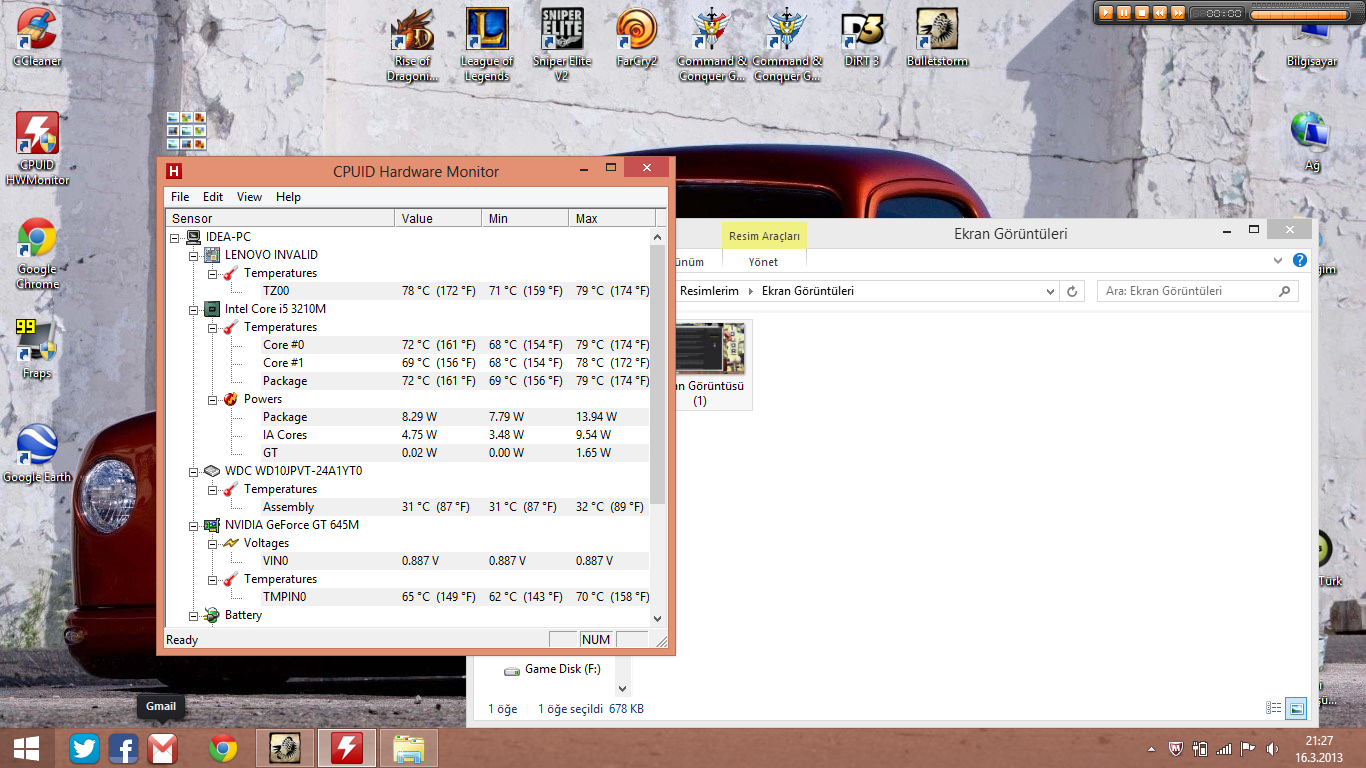Select the screenshot thumbnail in Explorer
The height and width of the screenshot is (768, 1366).
tap(711, 365)
